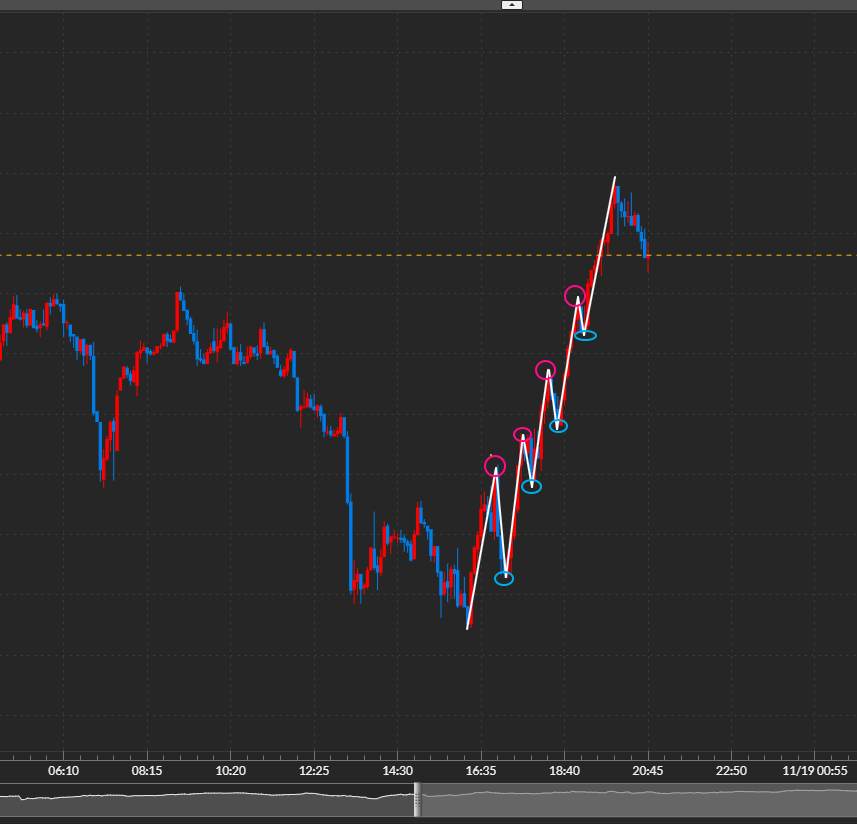Select the smallest pink circle marker
The width and height of the screenshot is (857, 825).
(522, 434)
